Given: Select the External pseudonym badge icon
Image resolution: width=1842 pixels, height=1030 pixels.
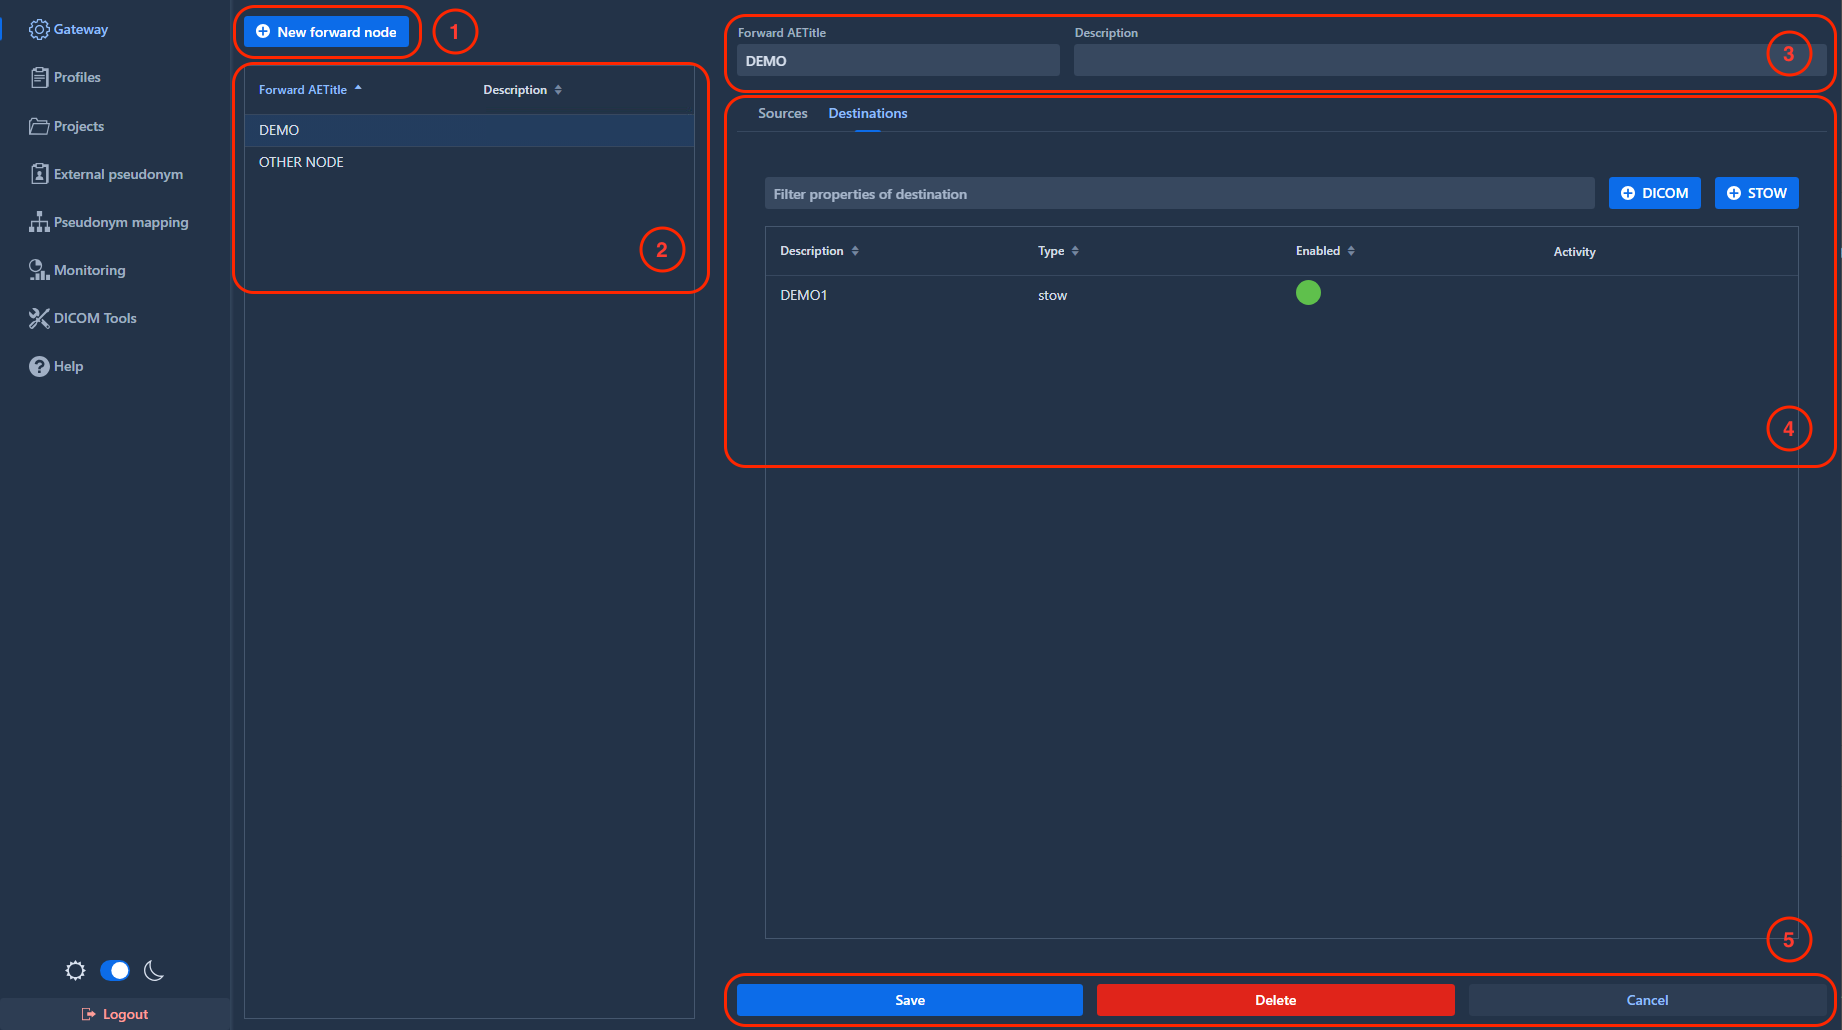Looking at the screenshot, I should pos(39,174).
